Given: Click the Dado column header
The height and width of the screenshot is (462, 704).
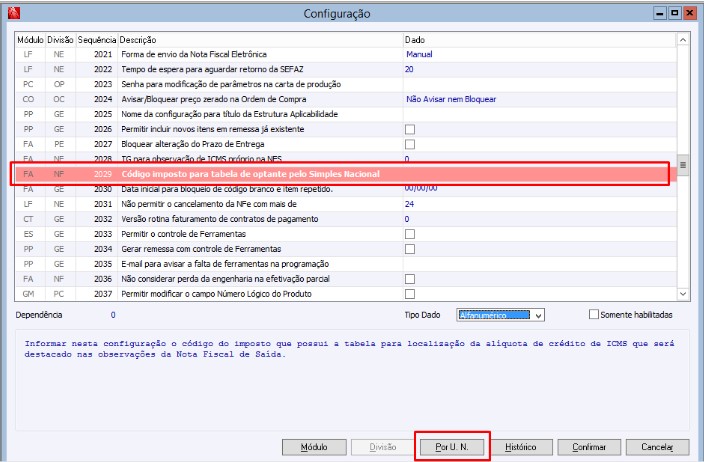Looking at the screenshot, I should click(540, 40).
